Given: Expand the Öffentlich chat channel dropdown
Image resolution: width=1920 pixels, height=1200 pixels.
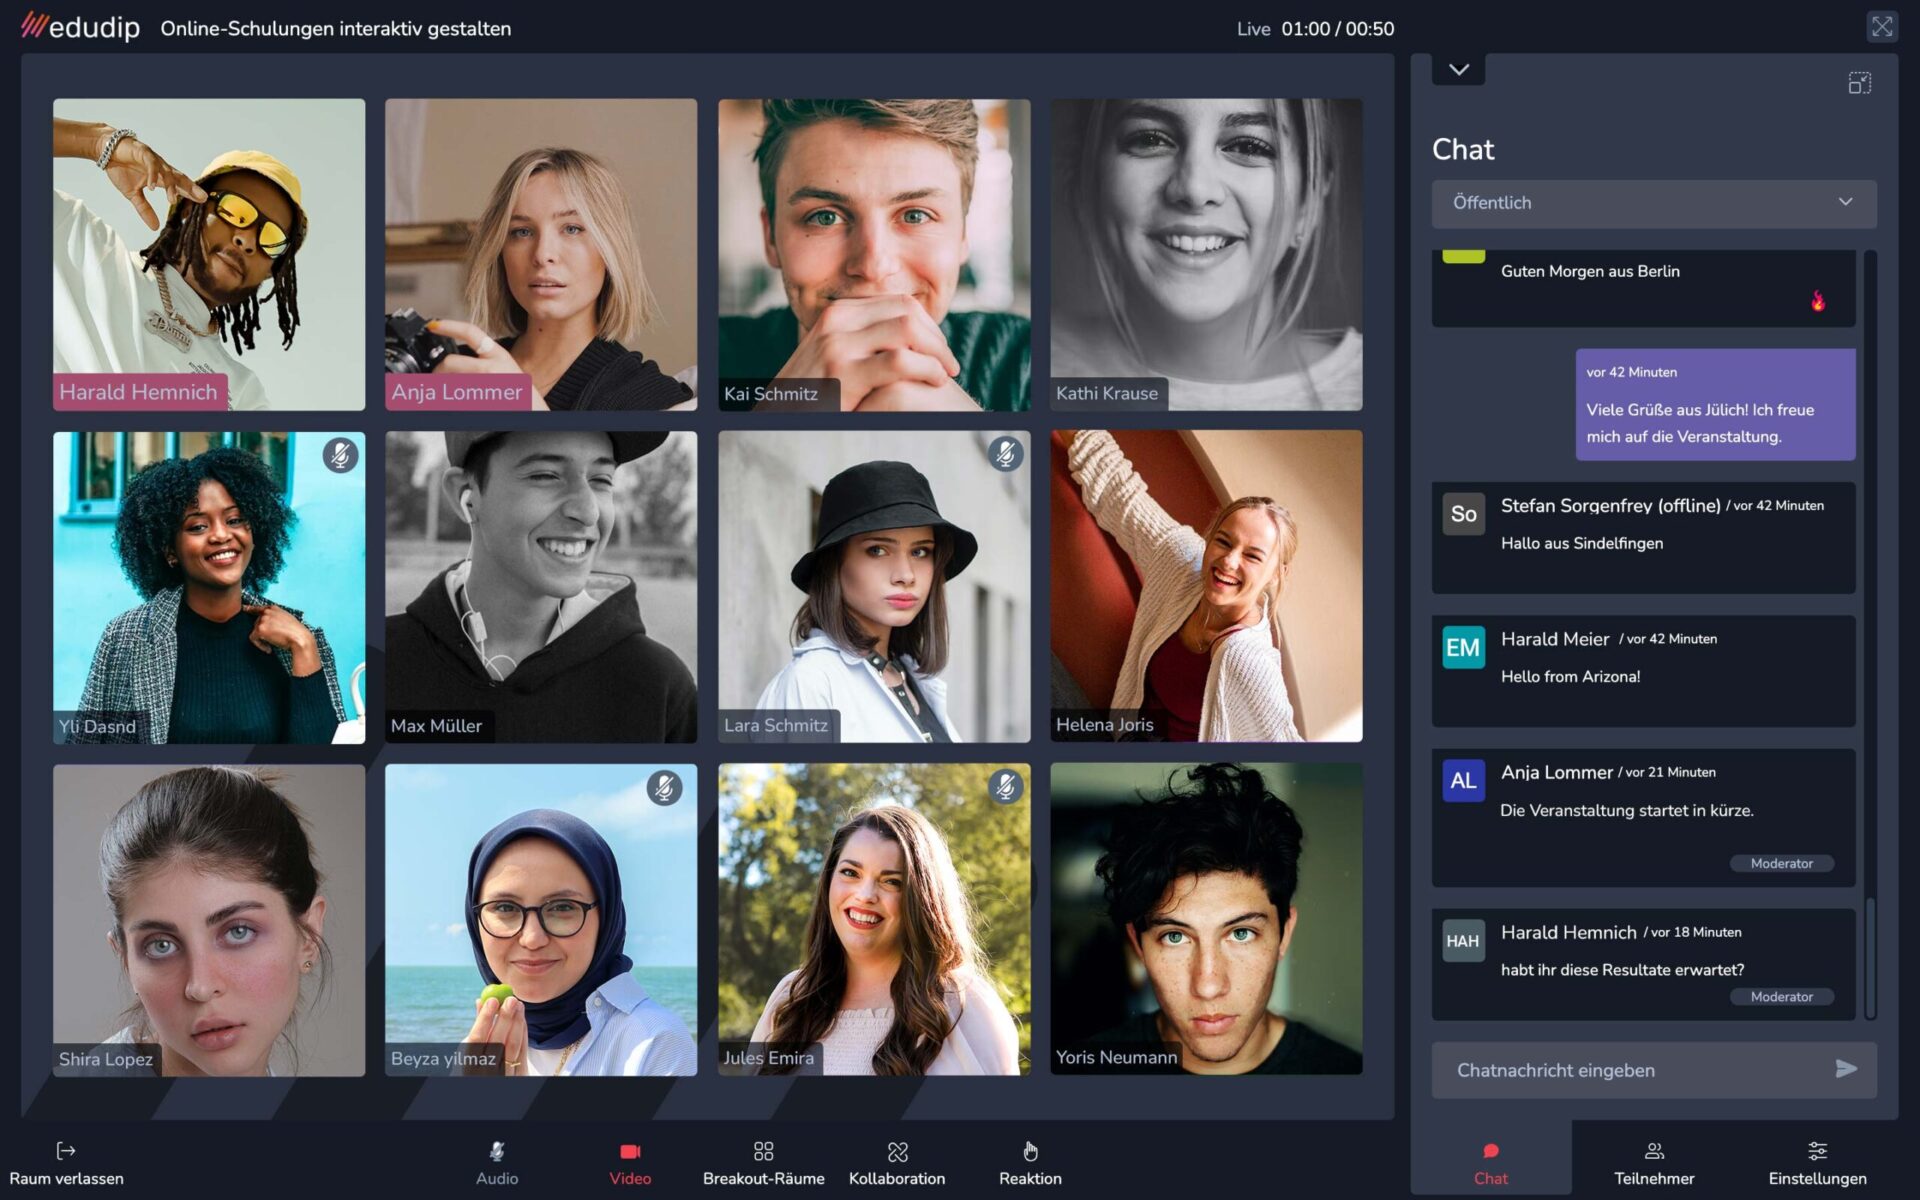Looking at the screenshot, I should pyautogui.click(x=1653, y=203).
